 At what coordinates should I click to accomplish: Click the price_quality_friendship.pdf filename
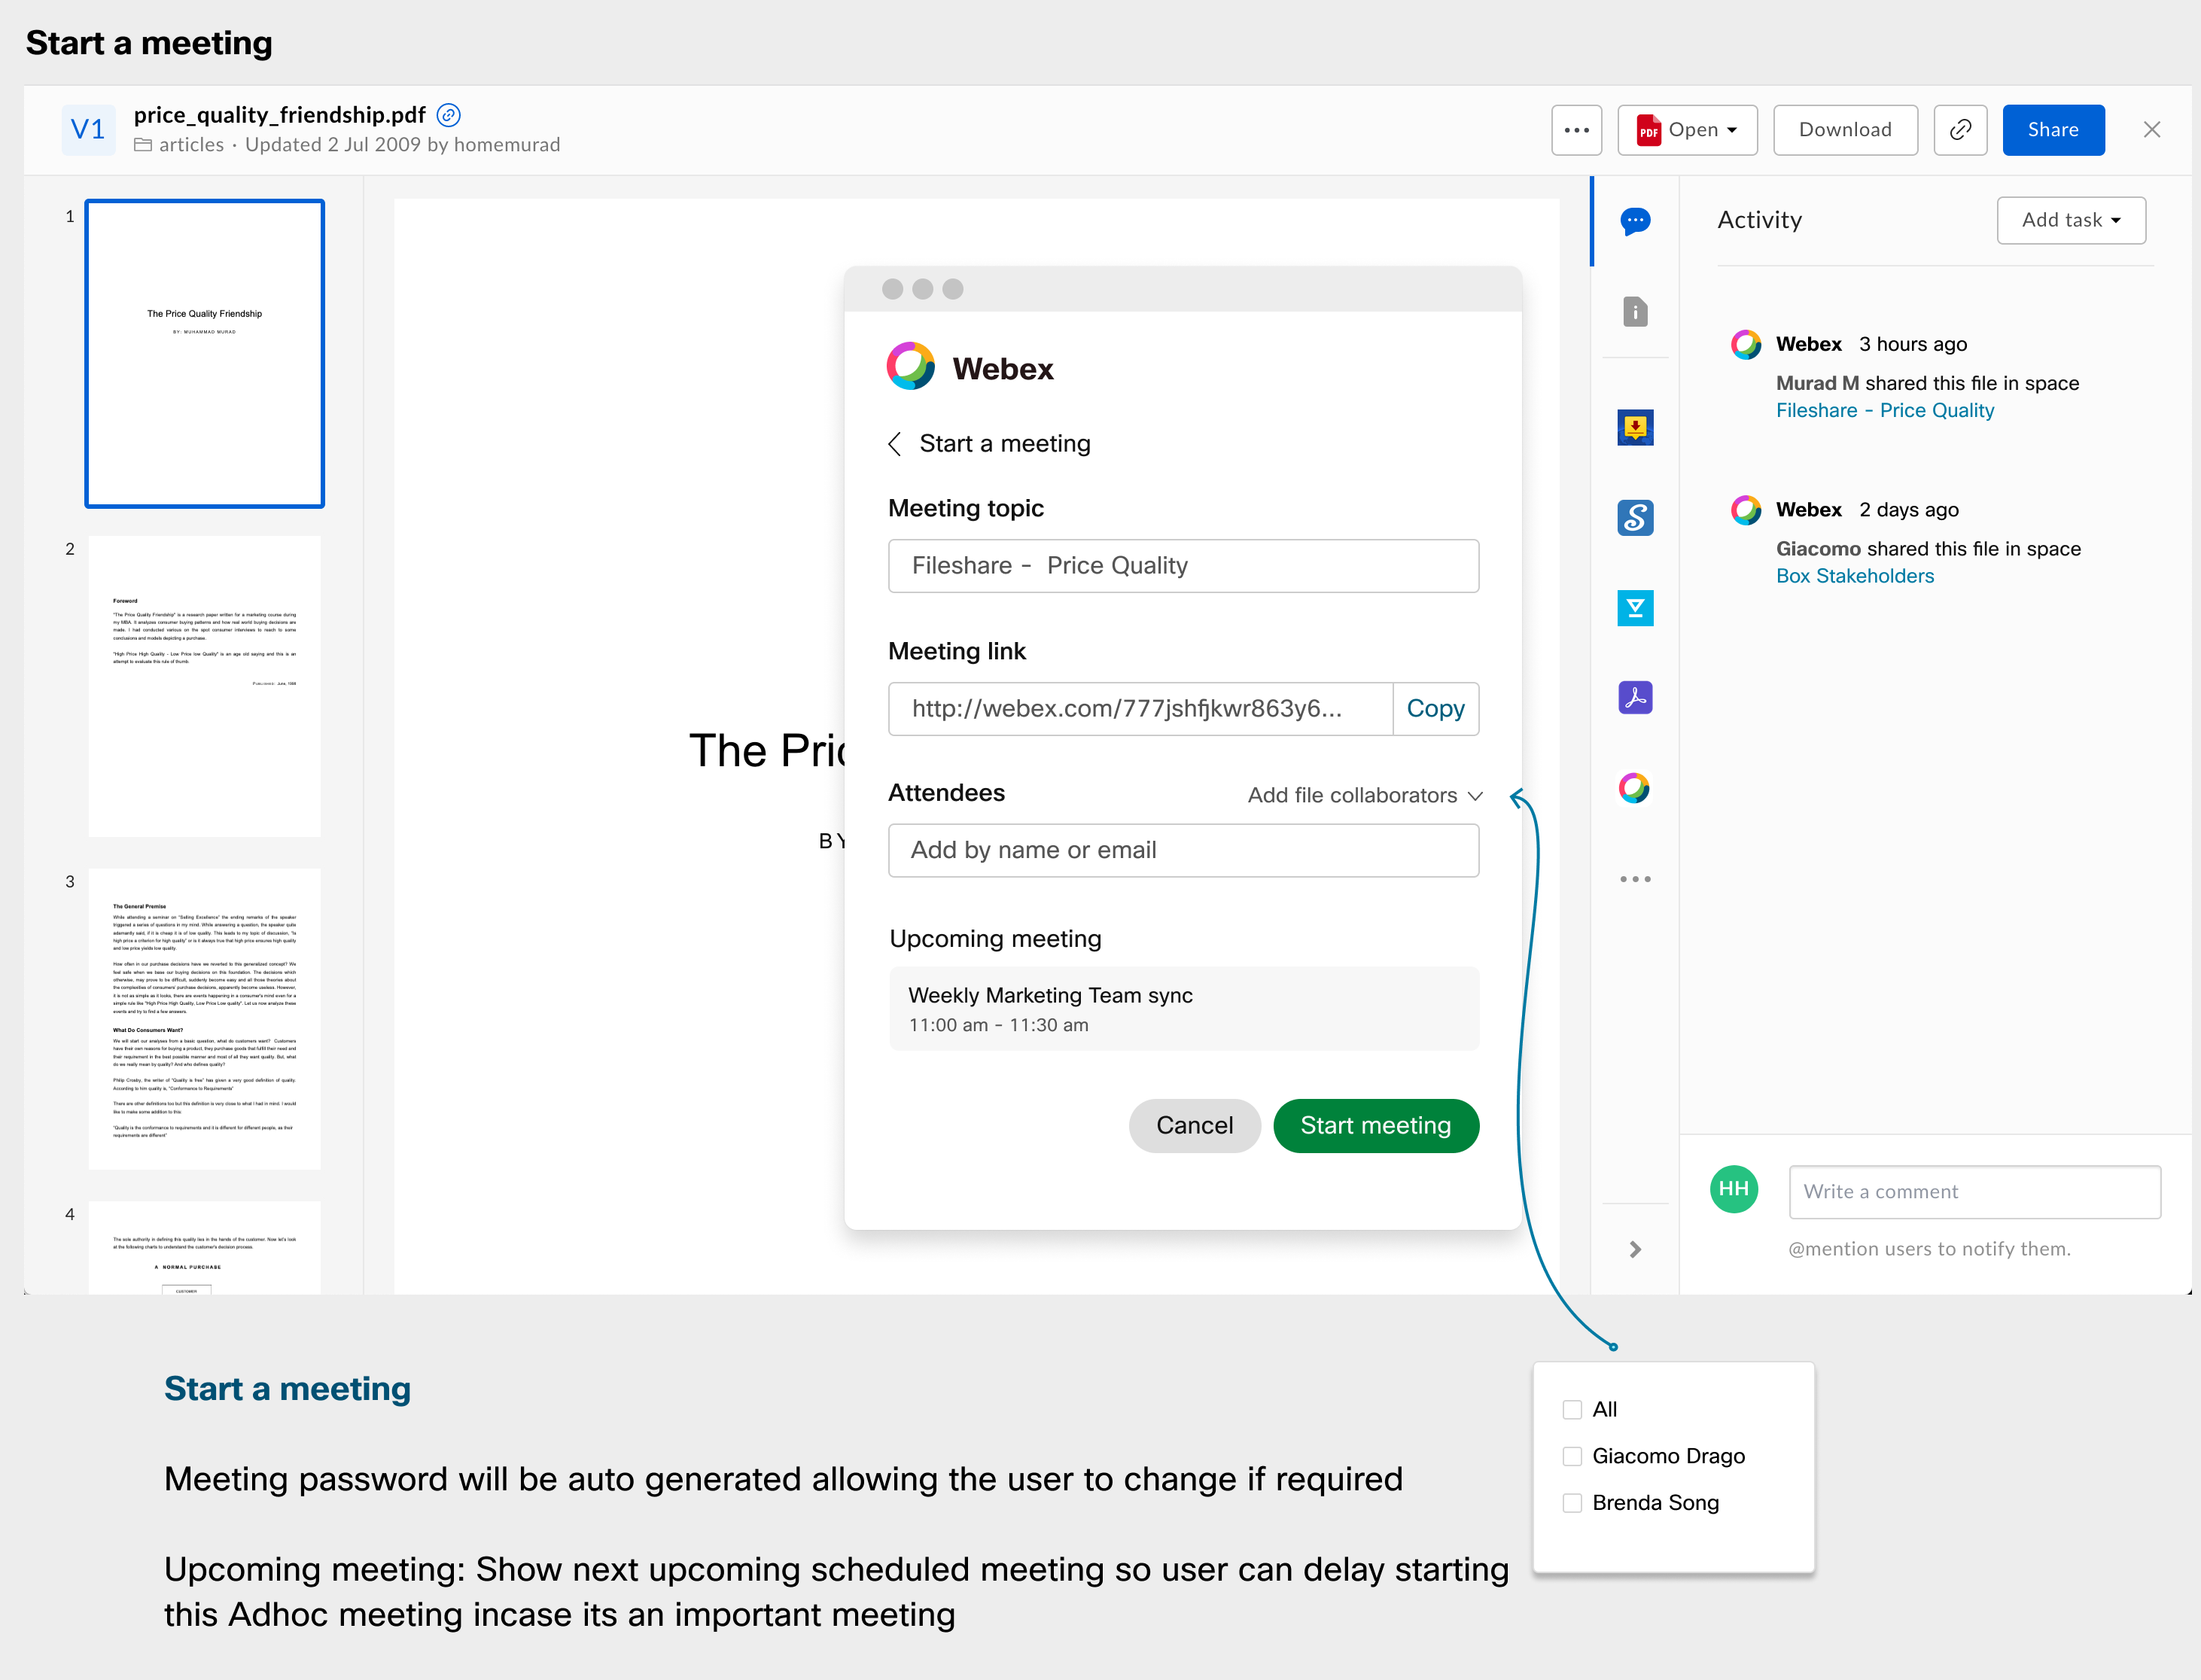279,115
